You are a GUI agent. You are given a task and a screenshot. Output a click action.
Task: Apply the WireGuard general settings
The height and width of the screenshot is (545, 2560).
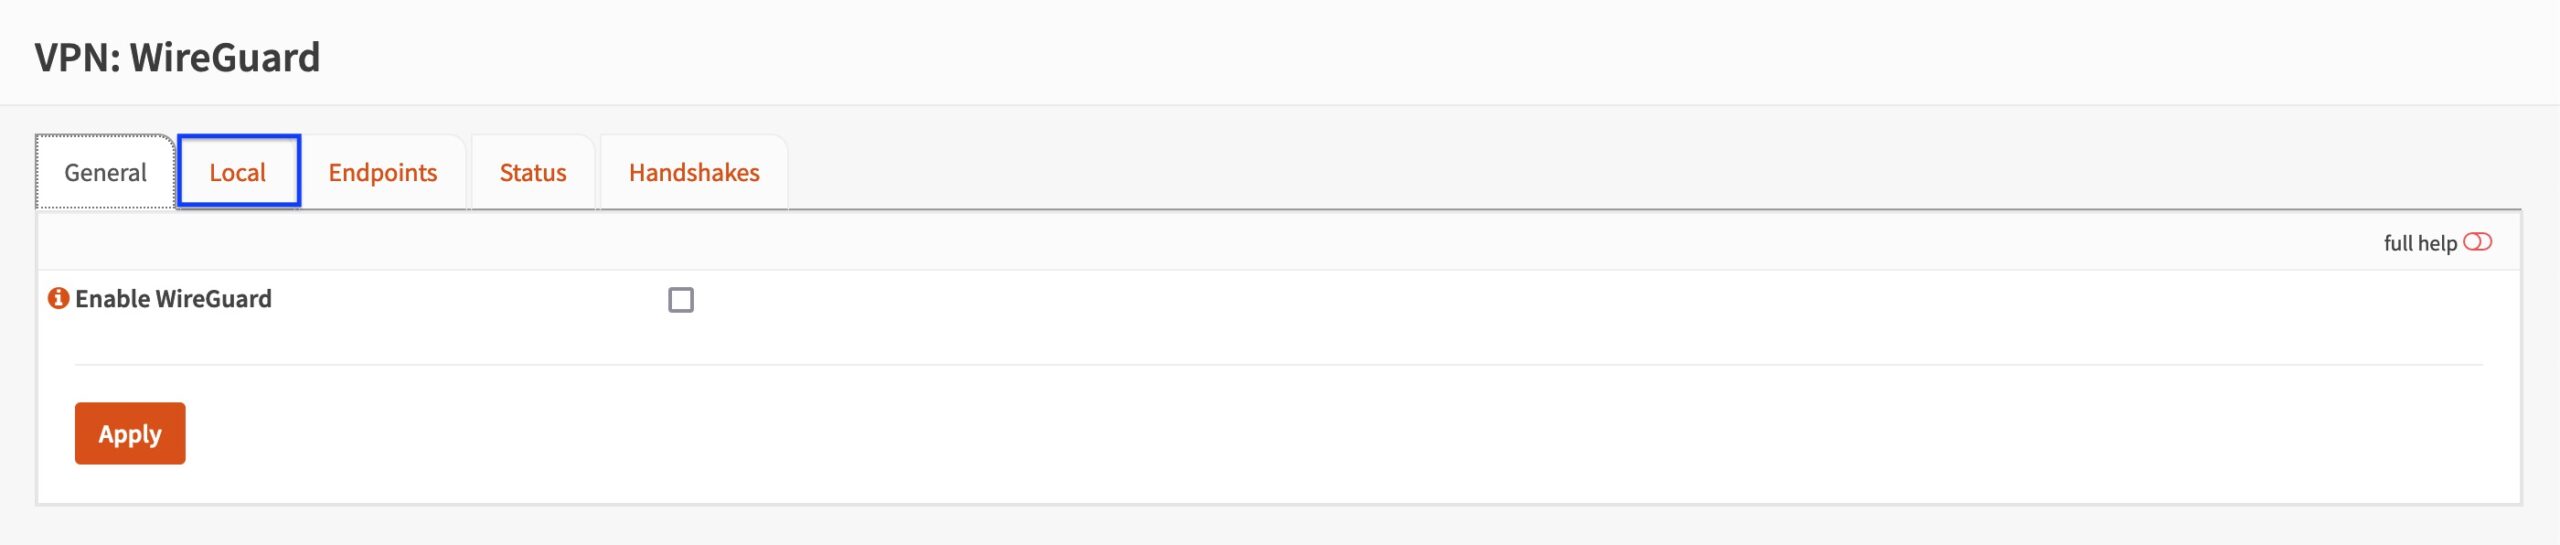(x=130, y=433)
